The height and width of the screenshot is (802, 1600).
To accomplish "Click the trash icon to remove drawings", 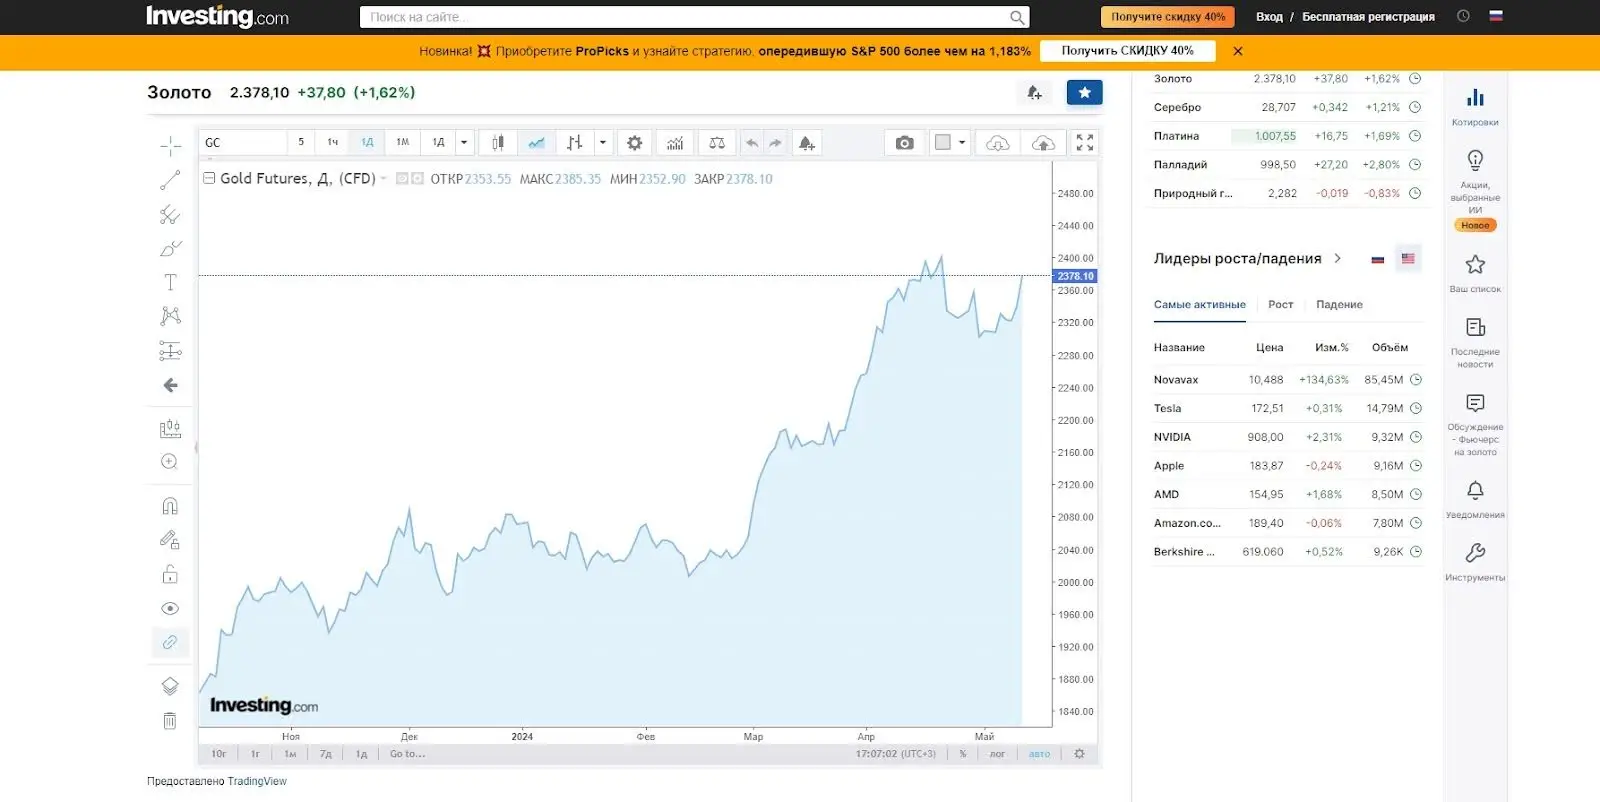I will tap(170, 720).
